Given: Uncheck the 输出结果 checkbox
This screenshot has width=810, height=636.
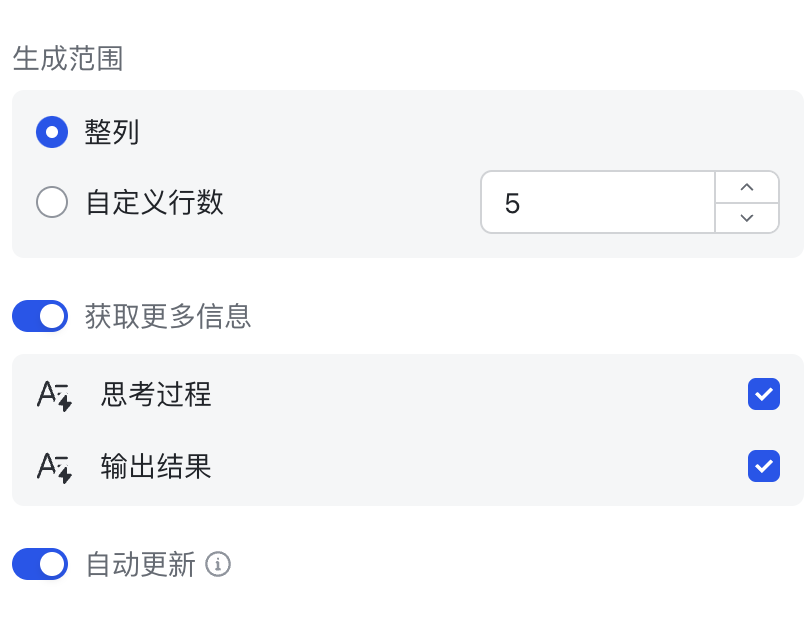Looking at the screenshot, I should (x=764, y=466).
